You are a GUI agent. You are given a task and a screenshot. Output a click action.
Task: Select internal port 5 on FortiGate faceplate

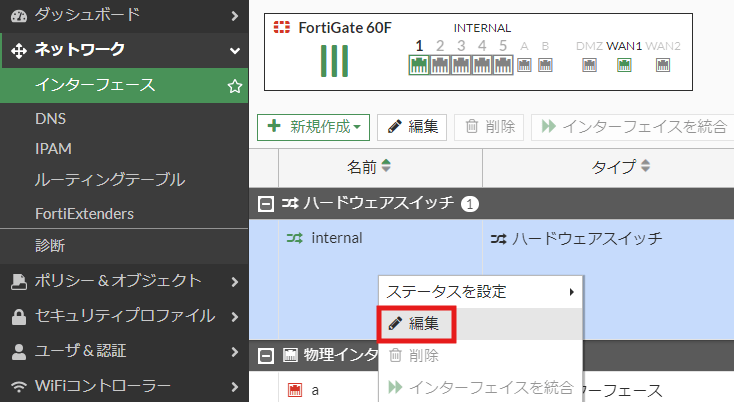(503, 65)
